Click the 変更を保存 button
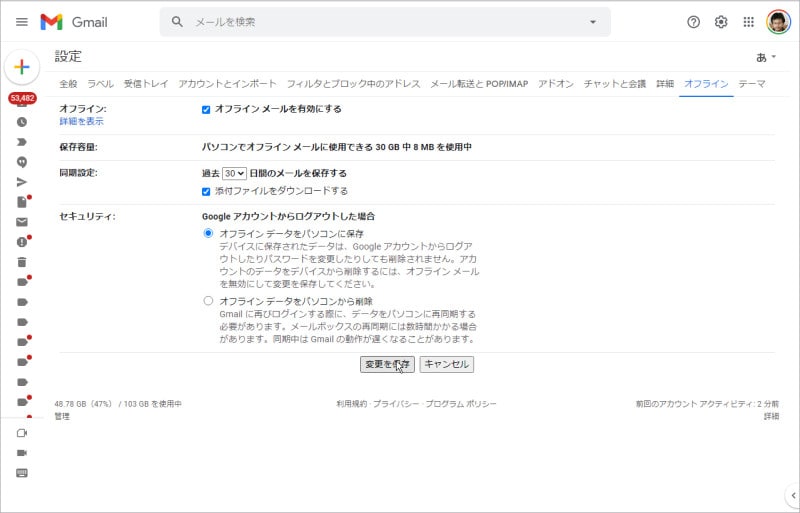Viewport: 800px width, 513px height. [386, 364]
